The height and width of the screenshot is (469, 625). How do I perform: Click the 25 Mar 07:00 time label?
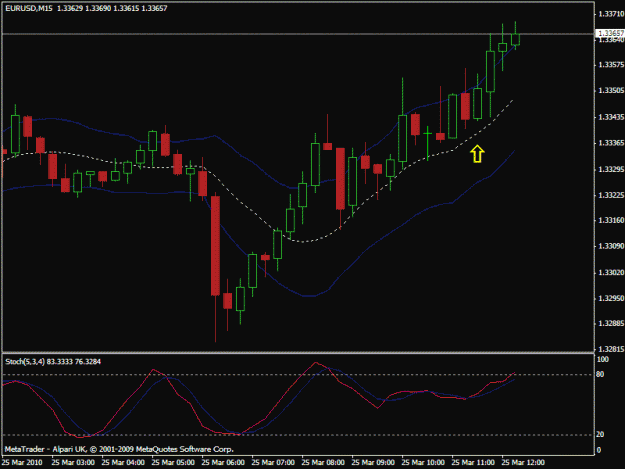[273, 462]
